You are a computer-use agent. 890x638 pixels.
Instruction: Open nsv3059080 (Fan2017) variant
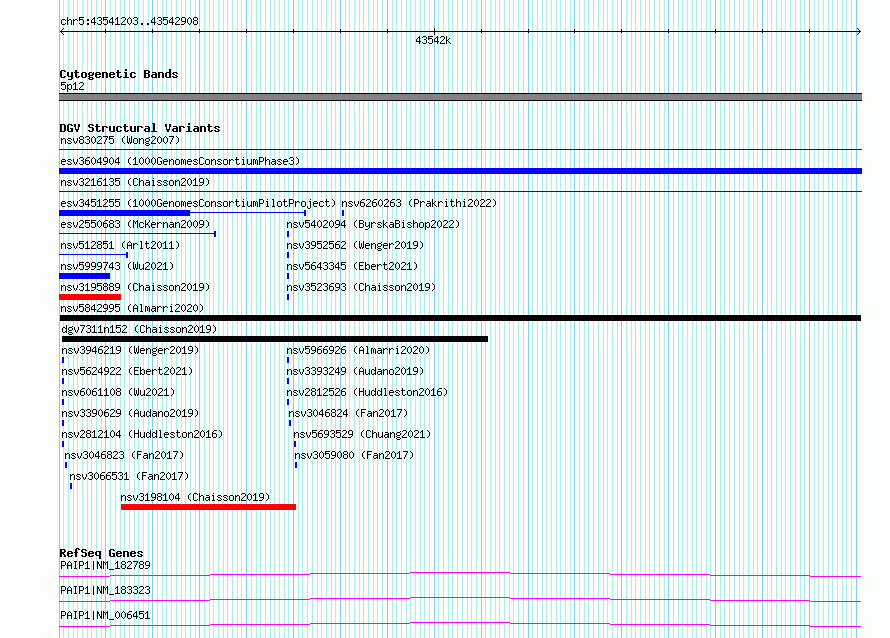[x=354, y=455]
